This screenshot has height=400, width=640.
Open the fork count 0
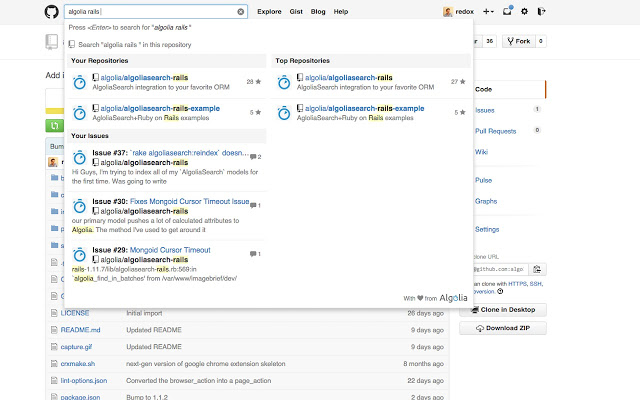(540, 41)
